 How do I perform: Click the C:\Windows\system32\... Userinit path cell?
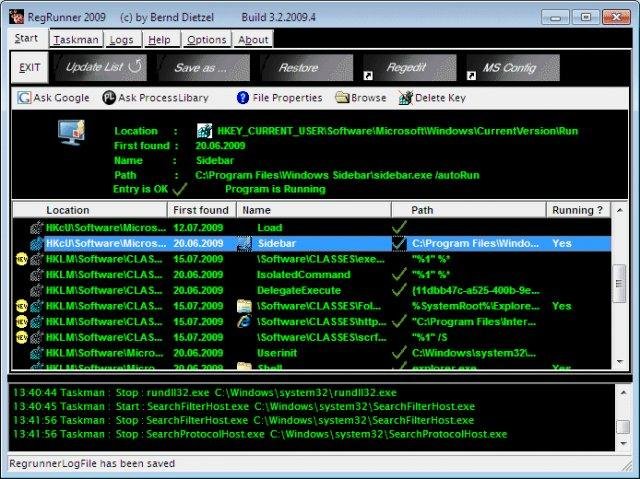[474, 353]
